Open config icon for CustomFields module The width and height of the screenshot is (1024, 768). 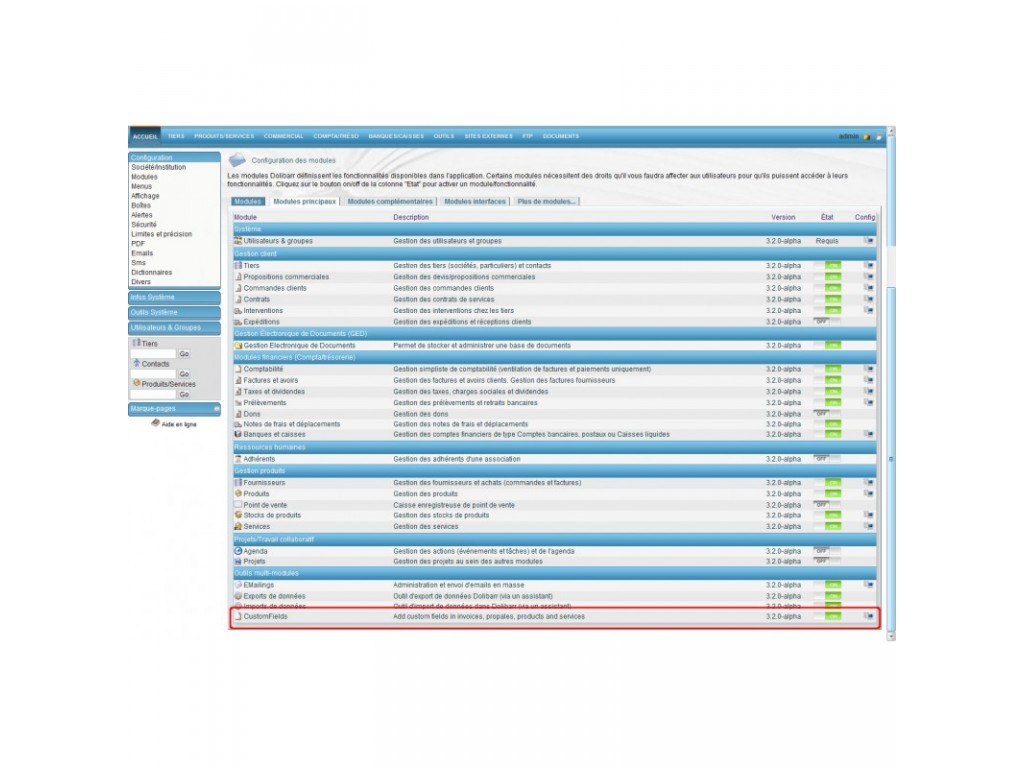pos(869,616)
